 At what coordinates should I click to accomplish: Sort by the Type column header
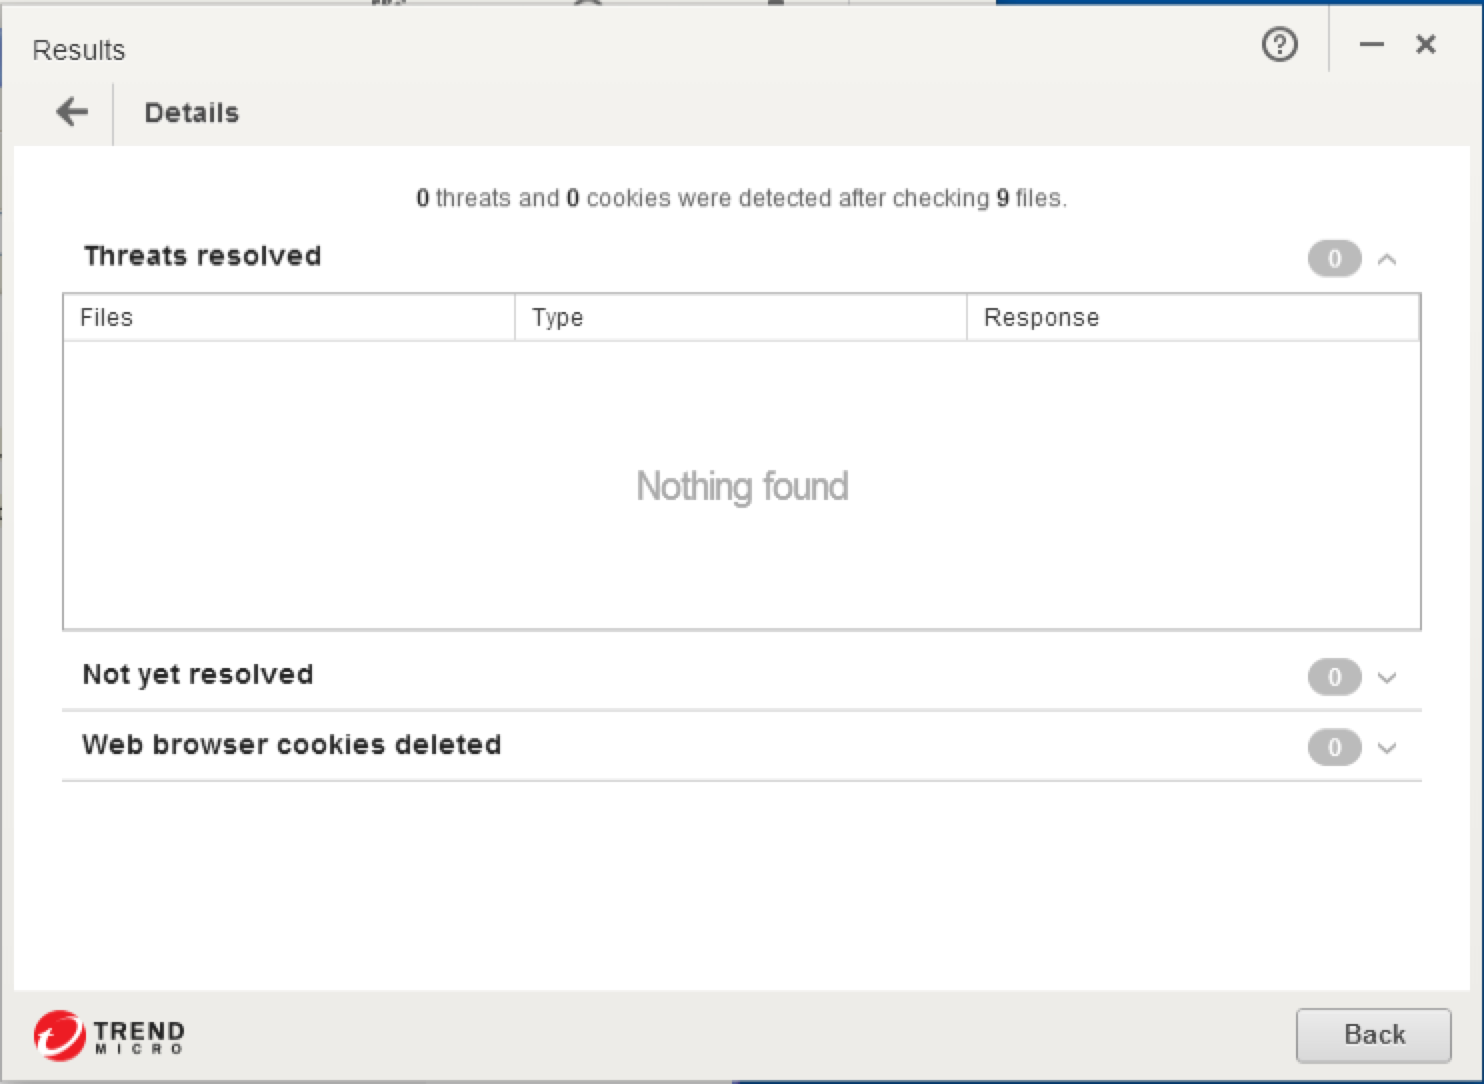point(740,318)
